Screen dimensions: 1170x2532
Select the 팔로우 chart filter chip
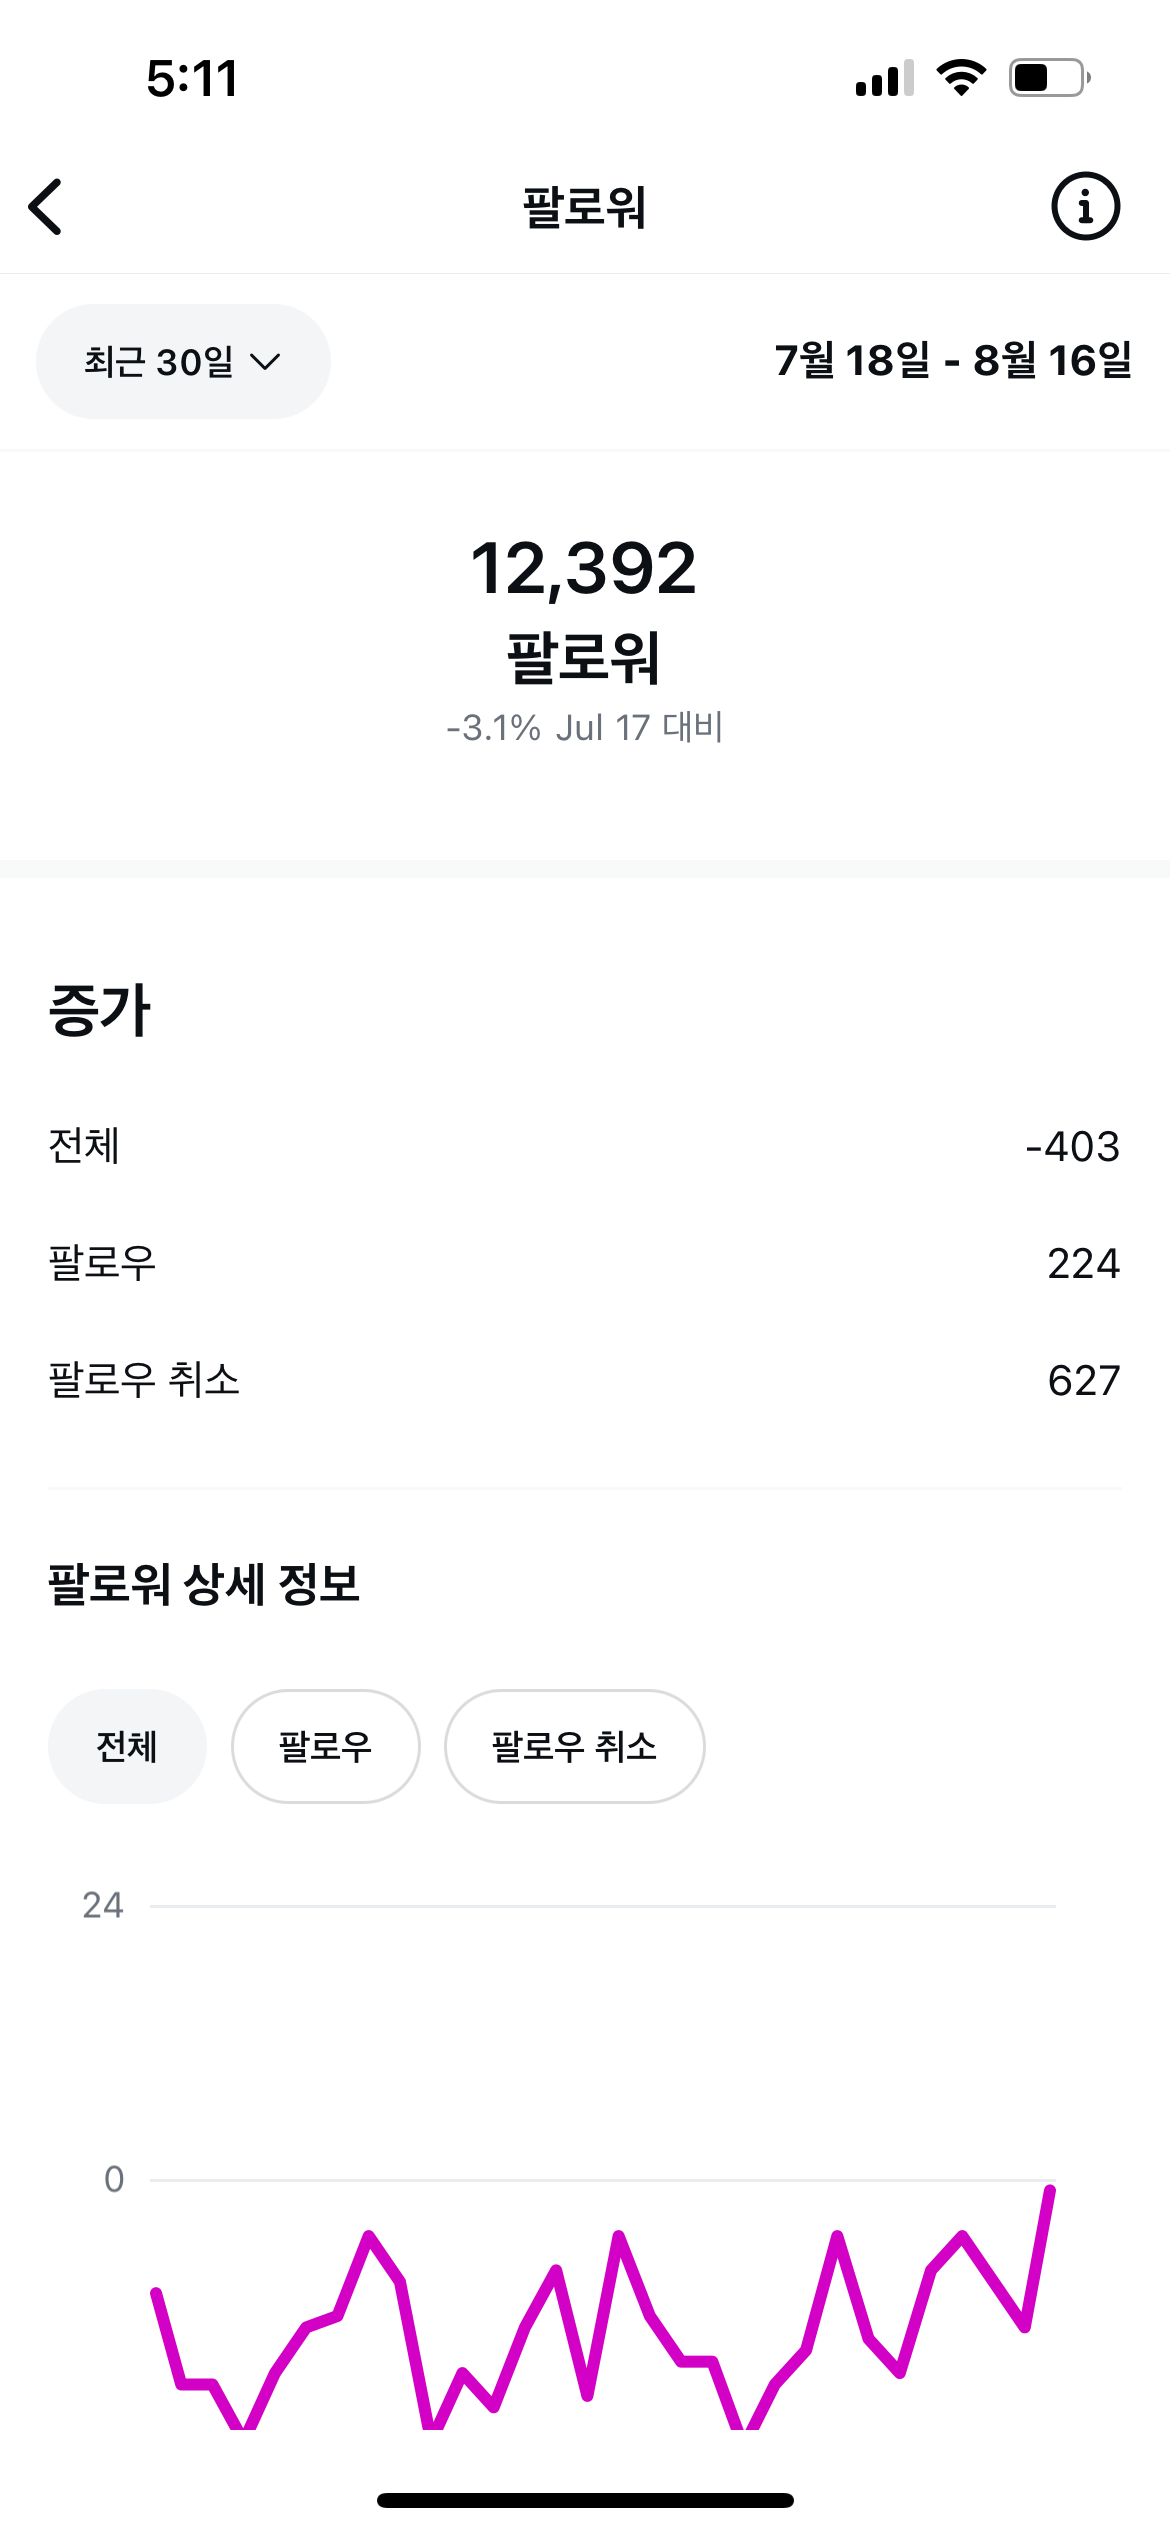coord(325,1746)
